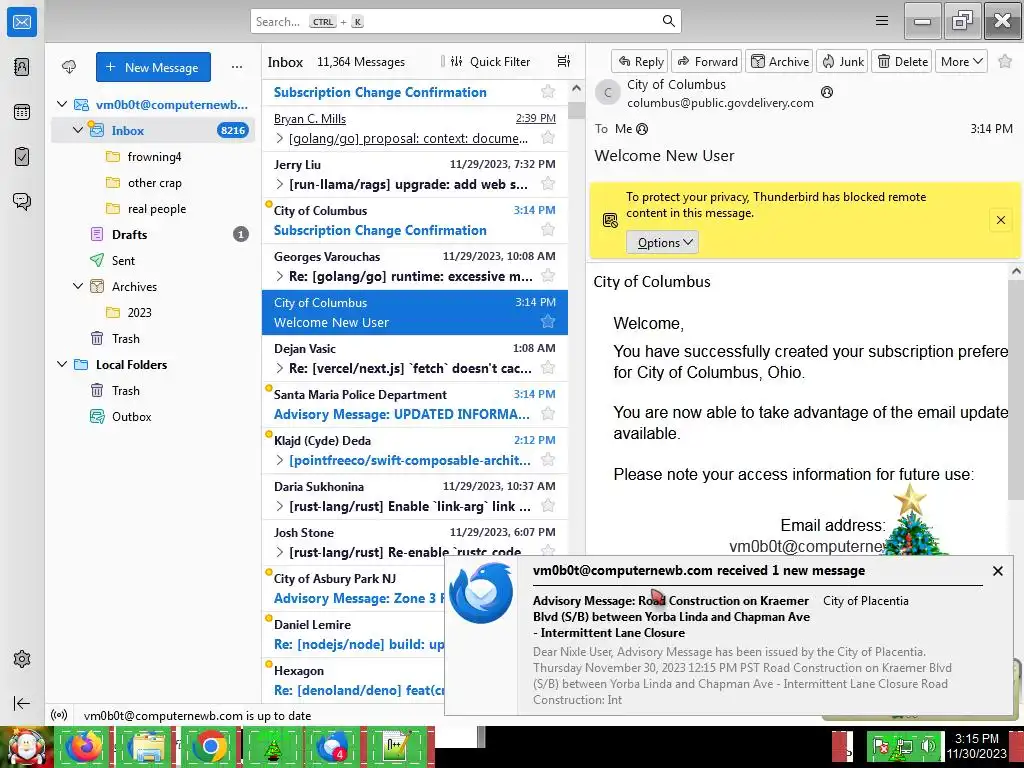Image resolution: width=1024 pixels, height=768 pixels.
Task: Open the other crap folder
Action: pyautogui.click(x=154, y=183)
